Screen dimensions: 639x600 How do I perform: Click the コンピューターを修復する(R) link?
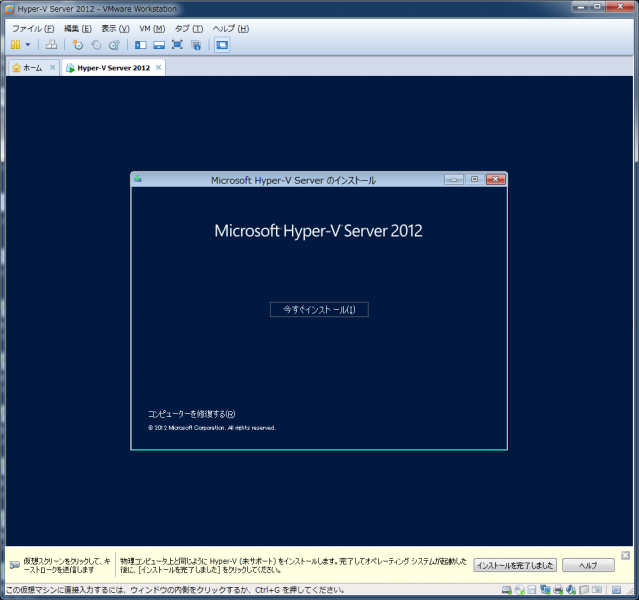point(192,414)
